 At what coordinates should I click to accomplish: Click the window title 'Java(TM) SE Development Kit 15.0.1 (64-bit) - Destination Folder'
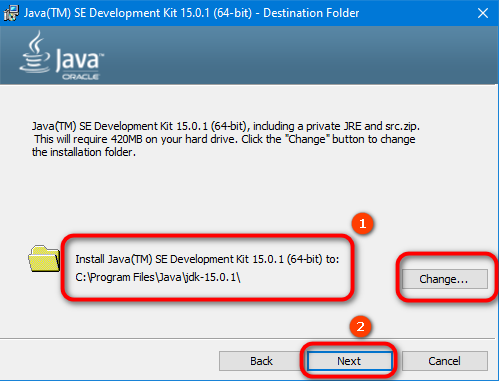tap(191, 13)
